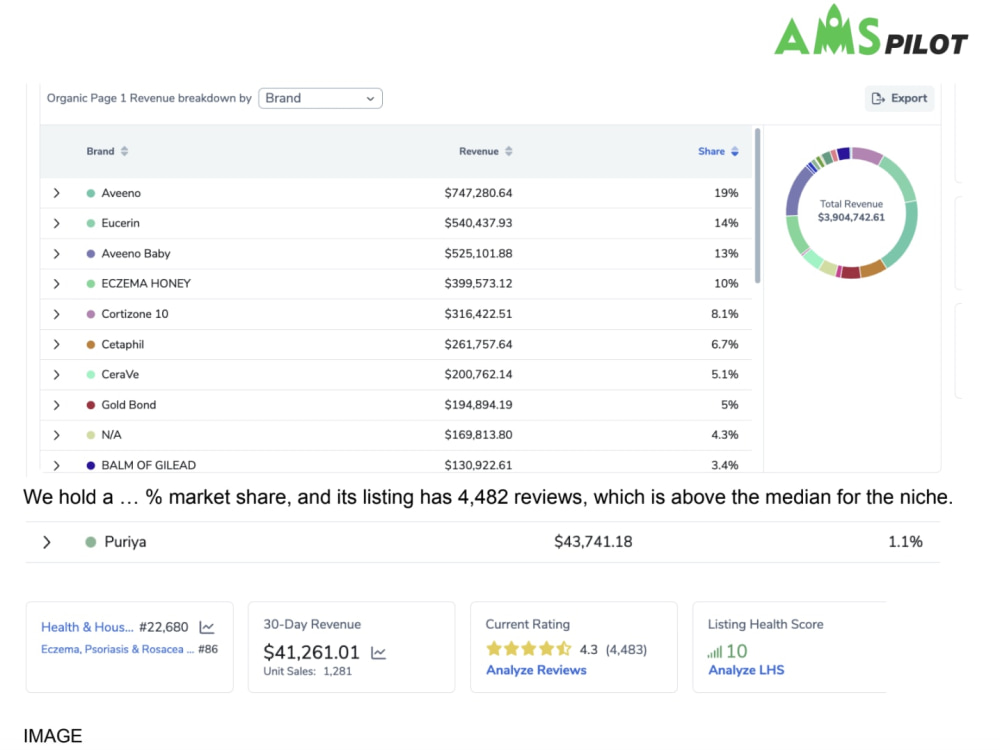The image size is (1000, 750).
Task: Click the Listing Health Score bars icon
Action: click(715, 652)
